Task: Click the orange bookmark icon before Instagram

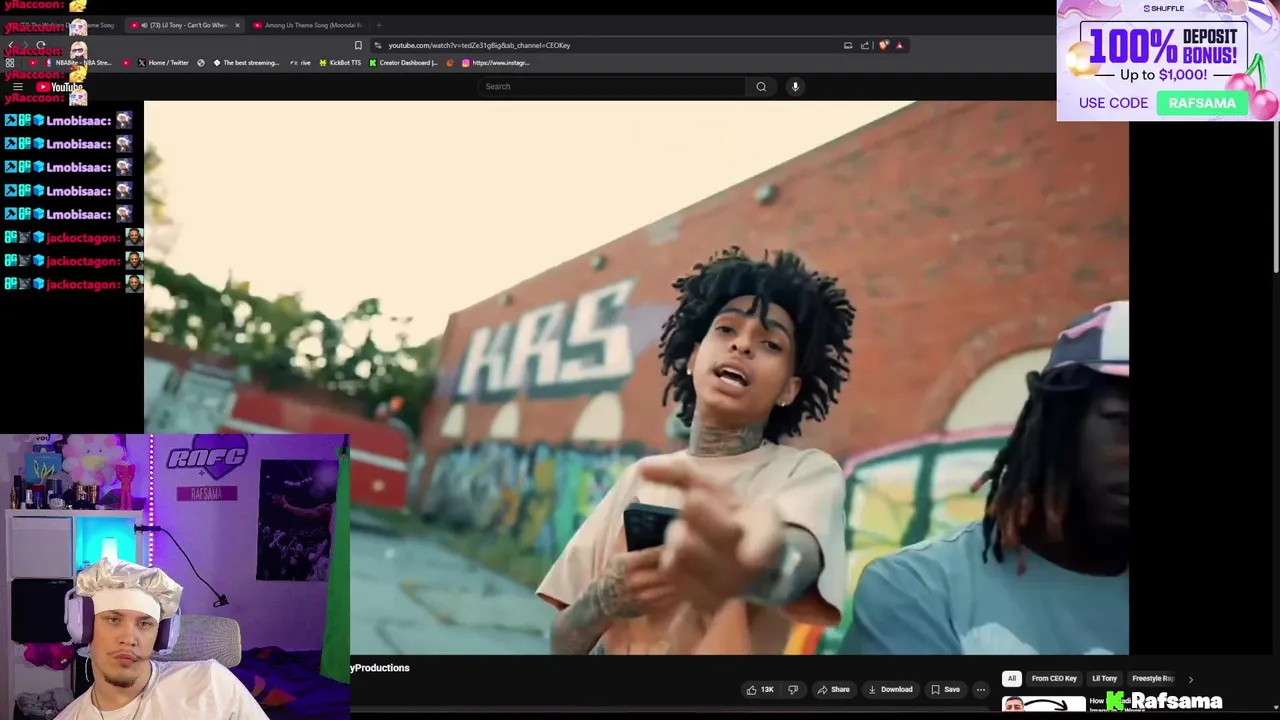Action: pyautogui.click(x=450, y=63)
